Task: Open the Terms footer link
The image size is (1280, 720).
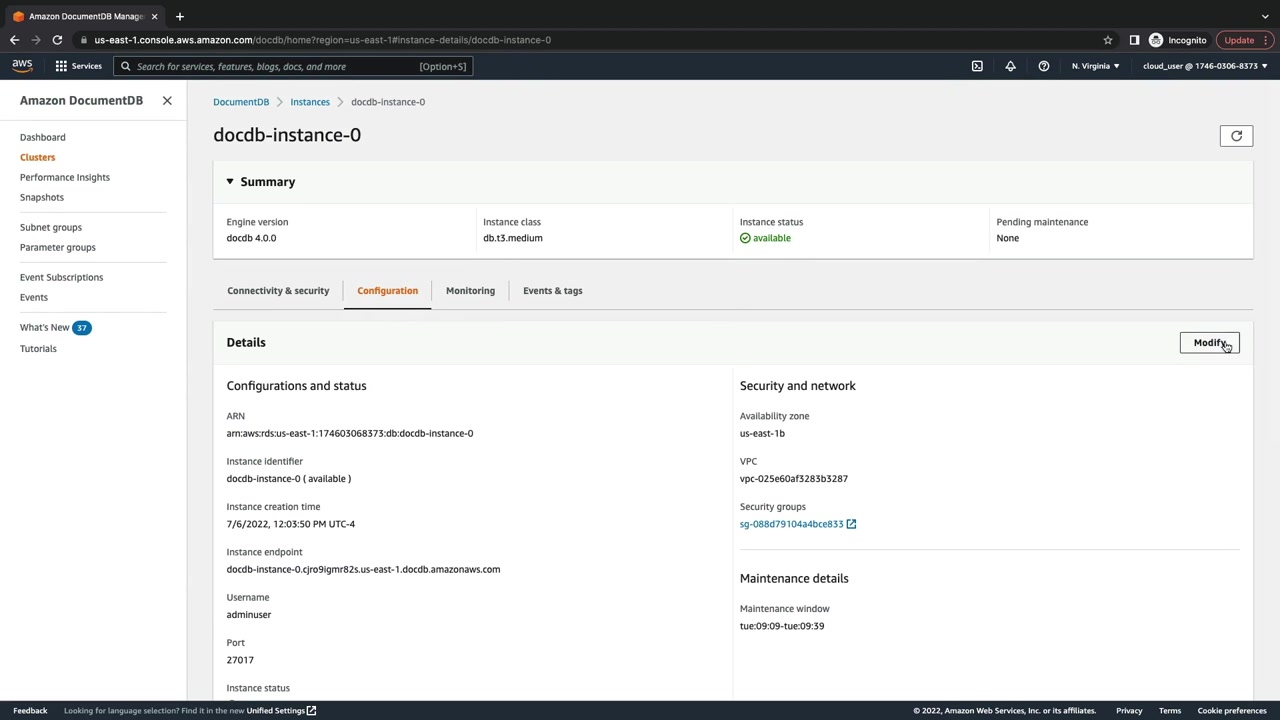Action: [x=1170, y=711]
